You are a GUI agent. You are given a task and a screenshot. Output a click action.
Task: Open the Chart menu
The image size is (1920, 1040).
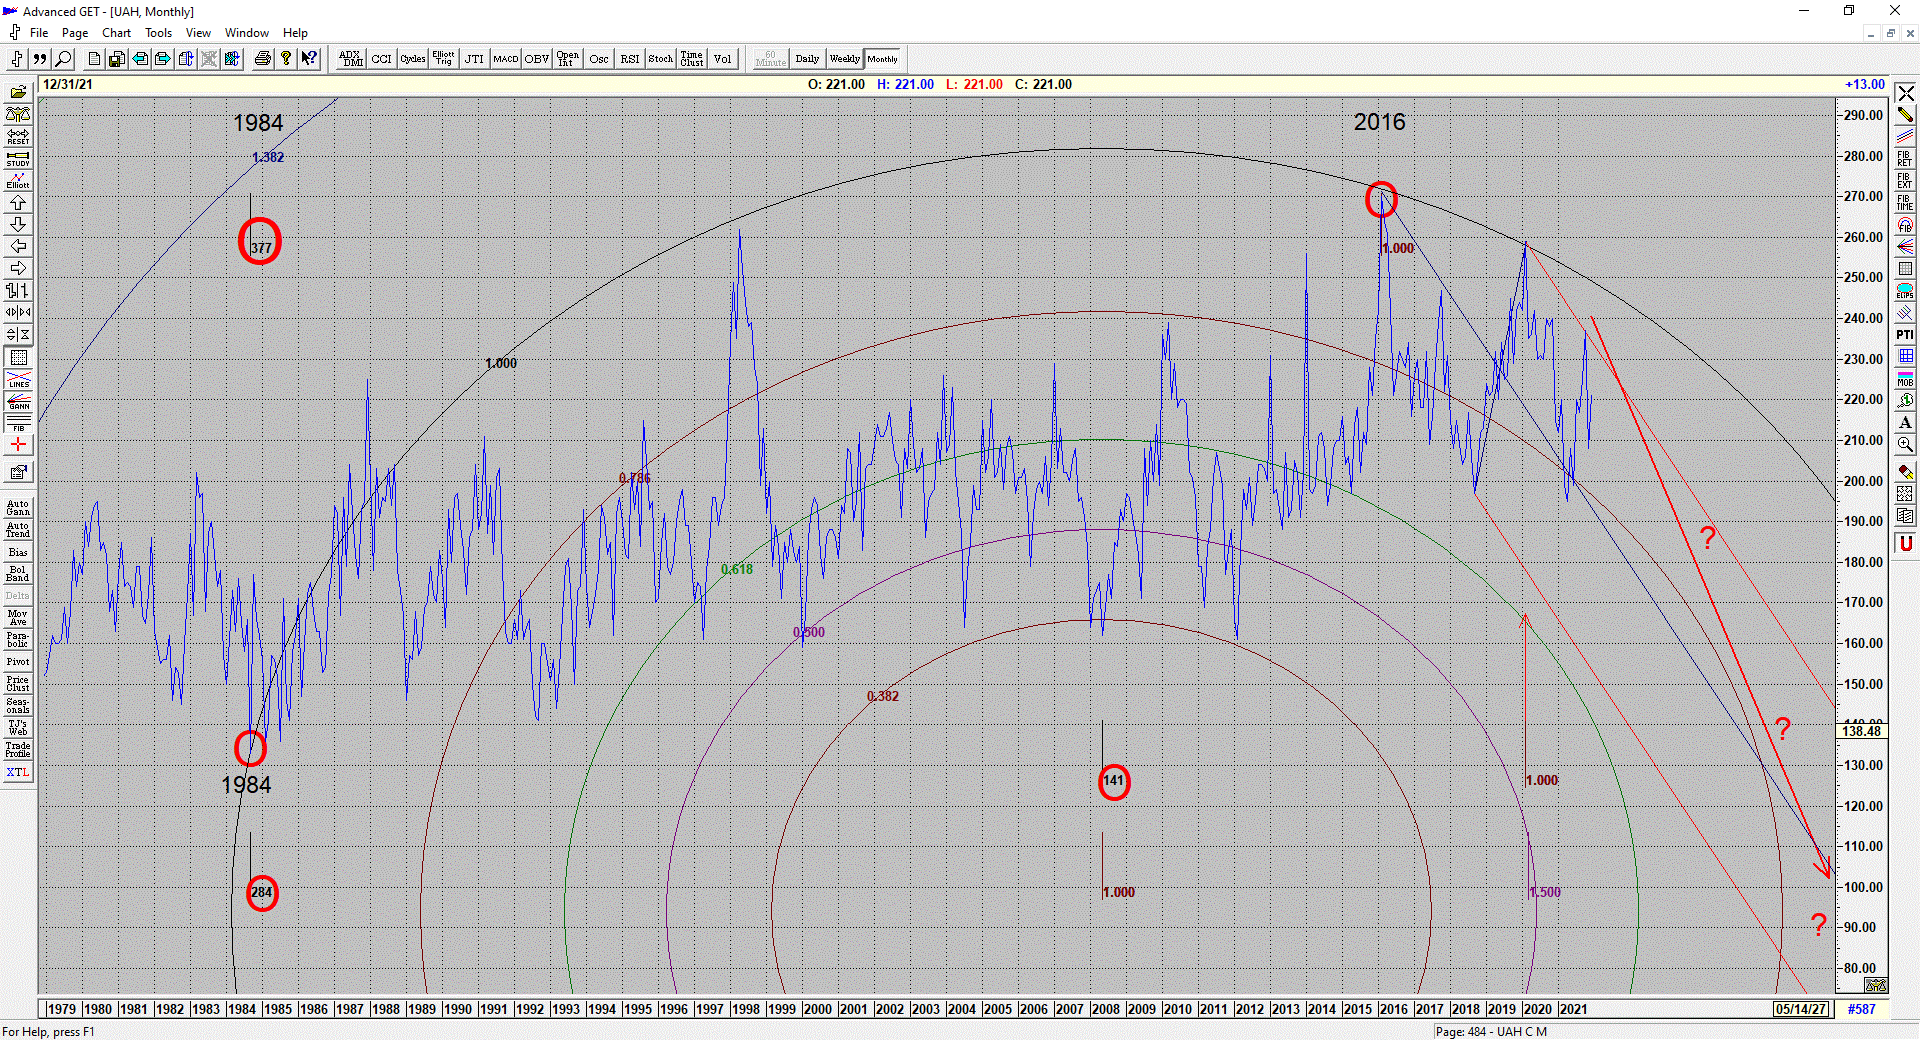116,33
